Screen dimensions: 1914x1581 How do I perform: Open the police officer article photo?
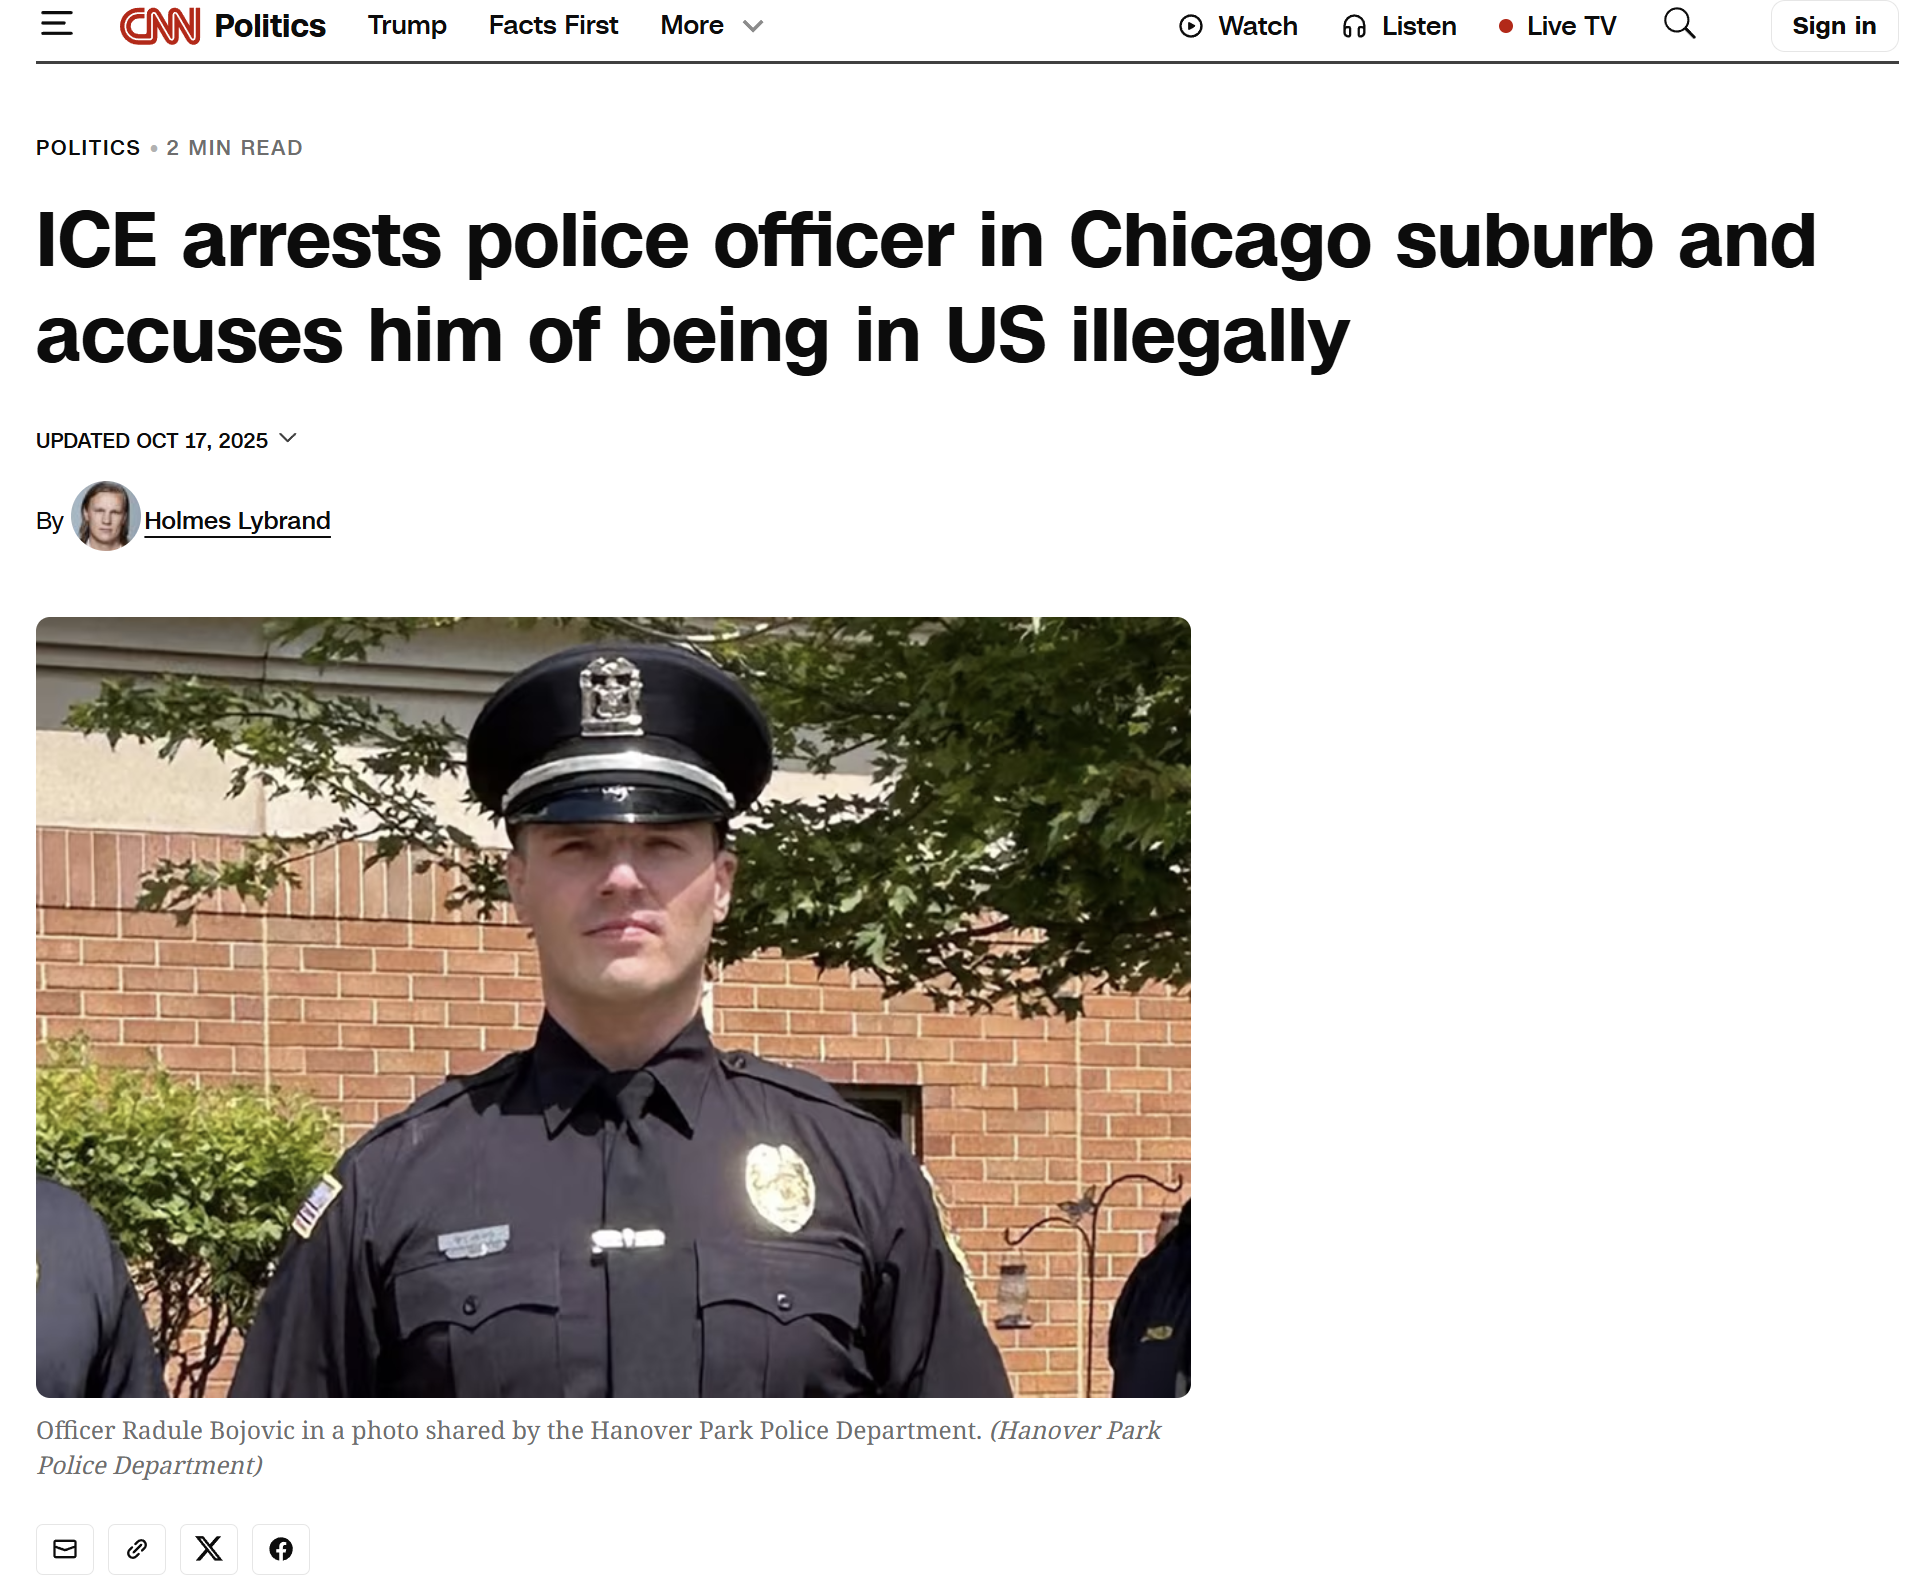613,1007
